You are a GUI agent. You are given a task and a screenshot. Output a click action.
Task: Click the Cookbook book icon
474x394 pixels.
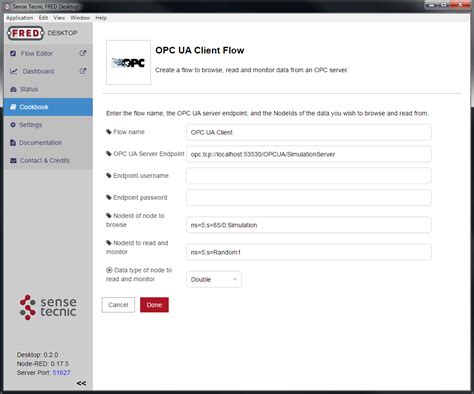pyautogui.click(x=13, y=107)
